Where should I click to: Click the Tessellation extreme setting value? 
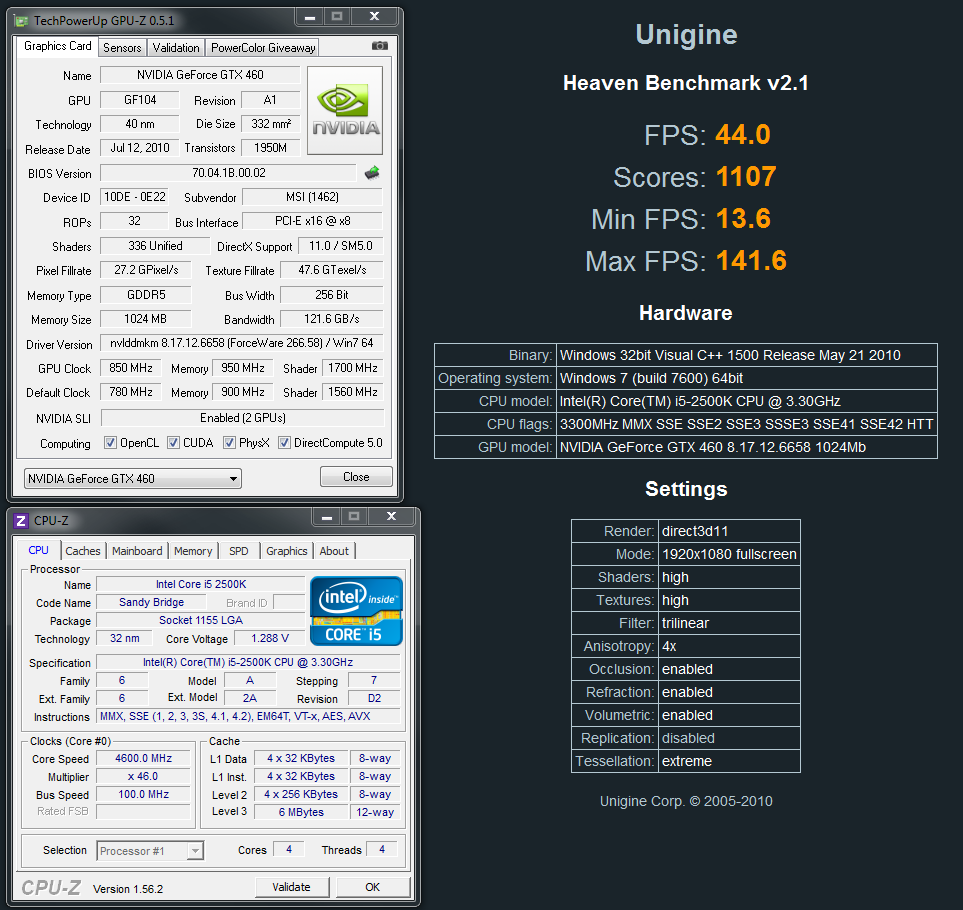[x=730, y=761]
